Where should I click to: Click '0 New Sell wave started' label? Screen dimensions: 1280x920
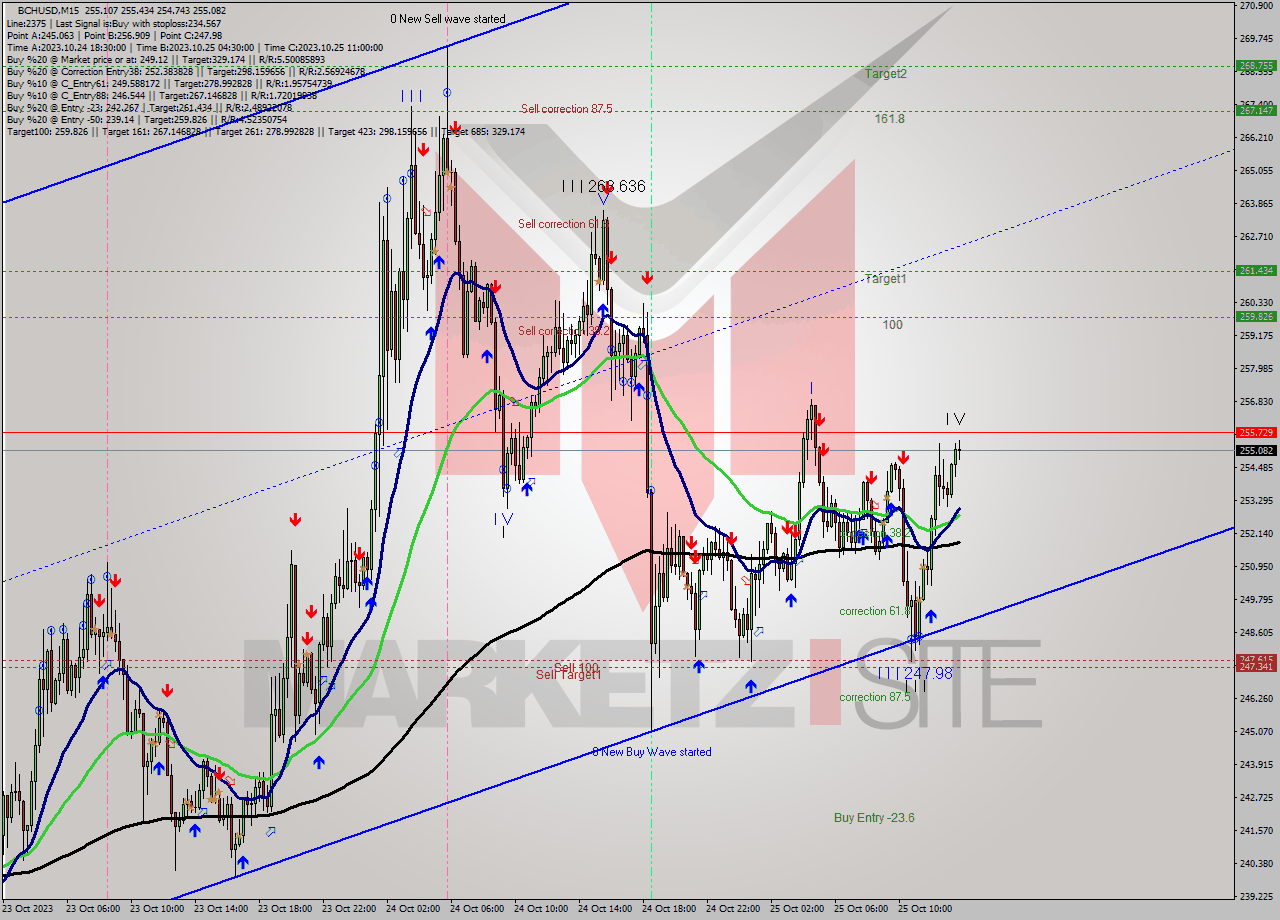(x=448, y=19)
